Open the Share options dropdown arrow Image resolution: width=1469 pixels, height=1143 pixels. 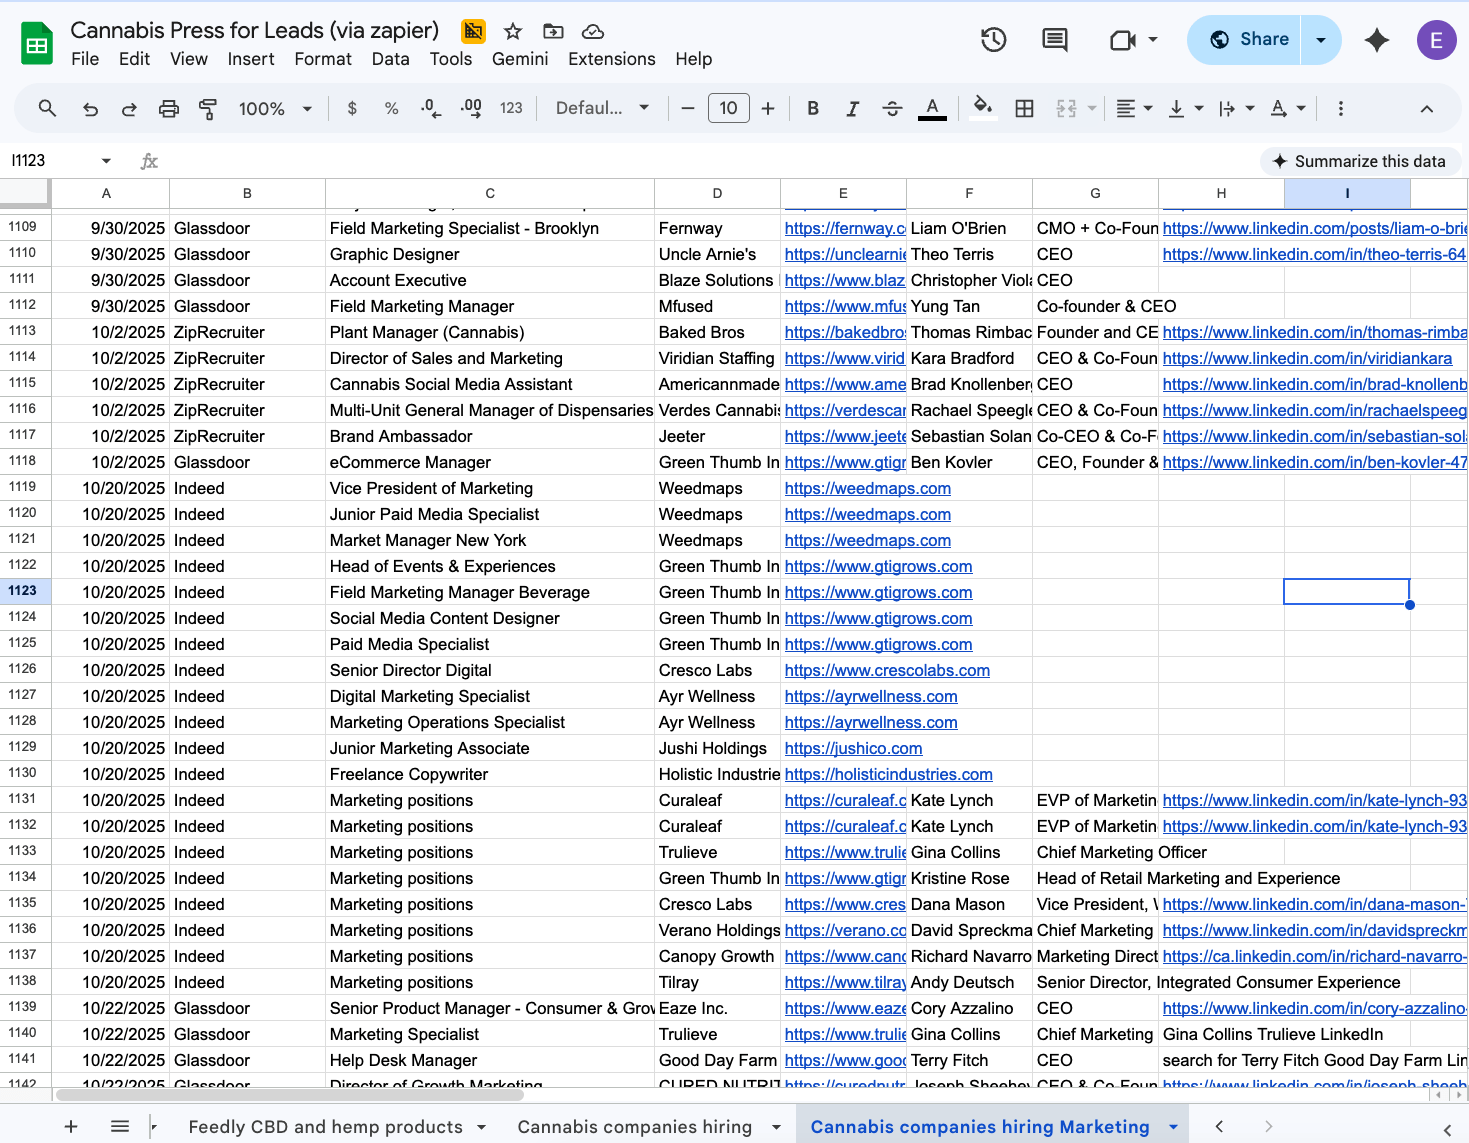pyautogui.click(x=1321, y=40)
